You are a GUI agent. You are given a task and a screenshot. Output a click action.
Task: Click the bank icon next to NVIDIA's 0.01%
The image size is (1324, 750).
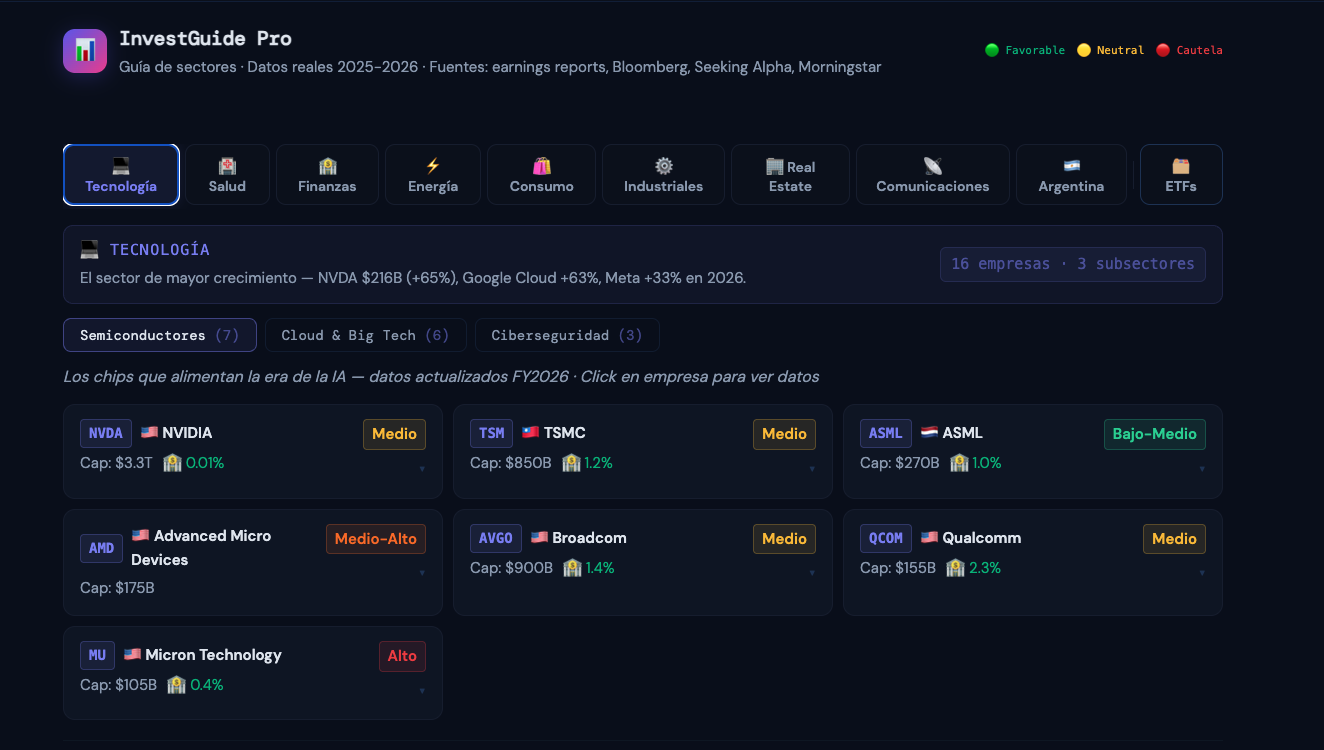172,463
